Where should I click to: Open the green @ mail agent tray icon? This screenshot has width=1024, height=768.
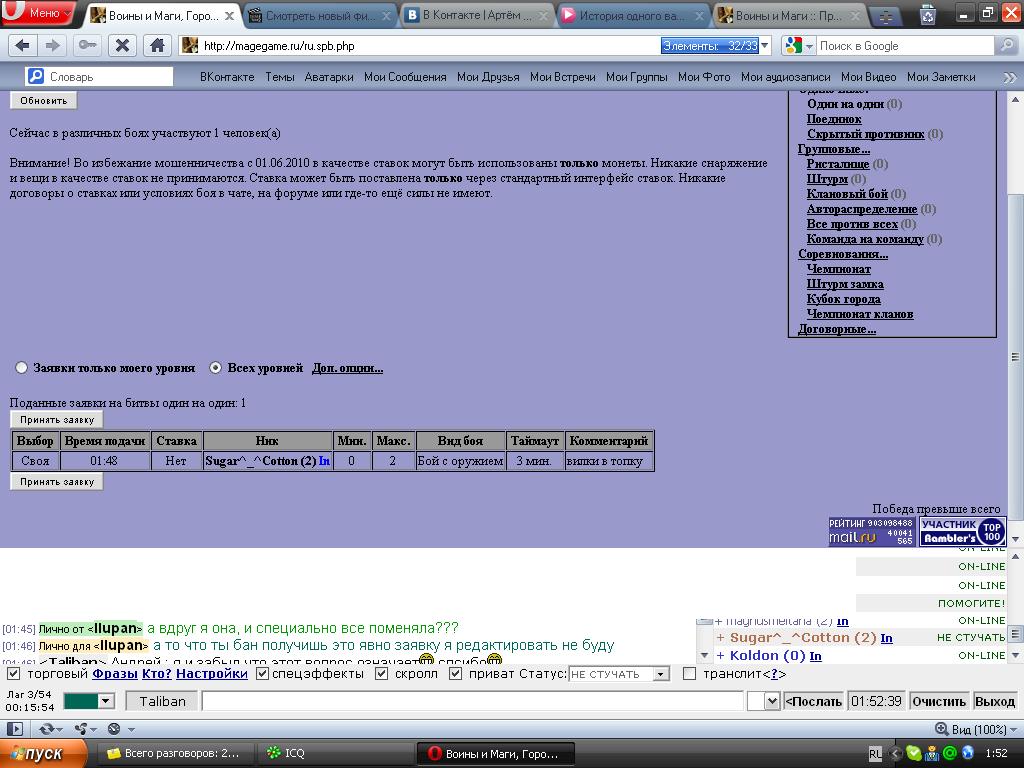(950, 754)
